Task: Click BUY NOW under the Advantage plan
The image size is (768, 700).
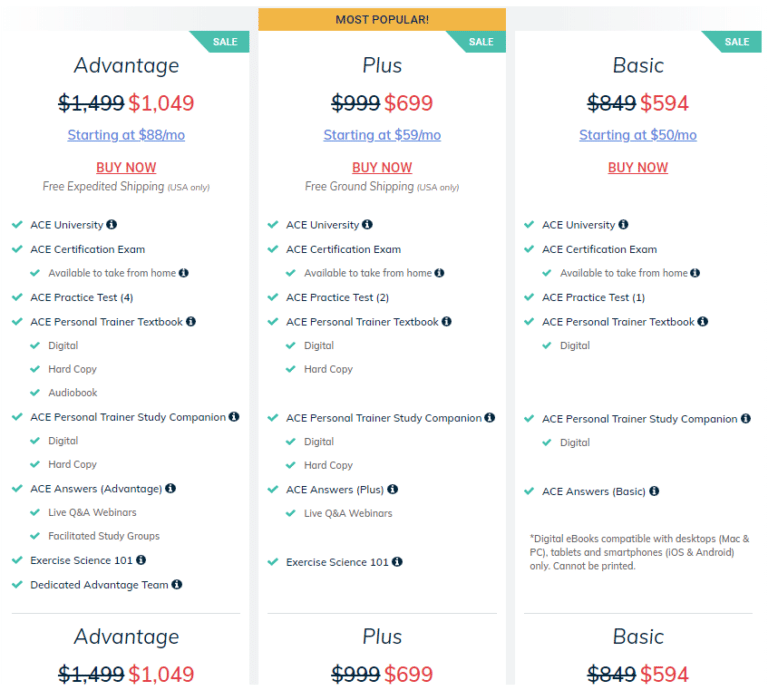Action: click(x=126, y=168)
